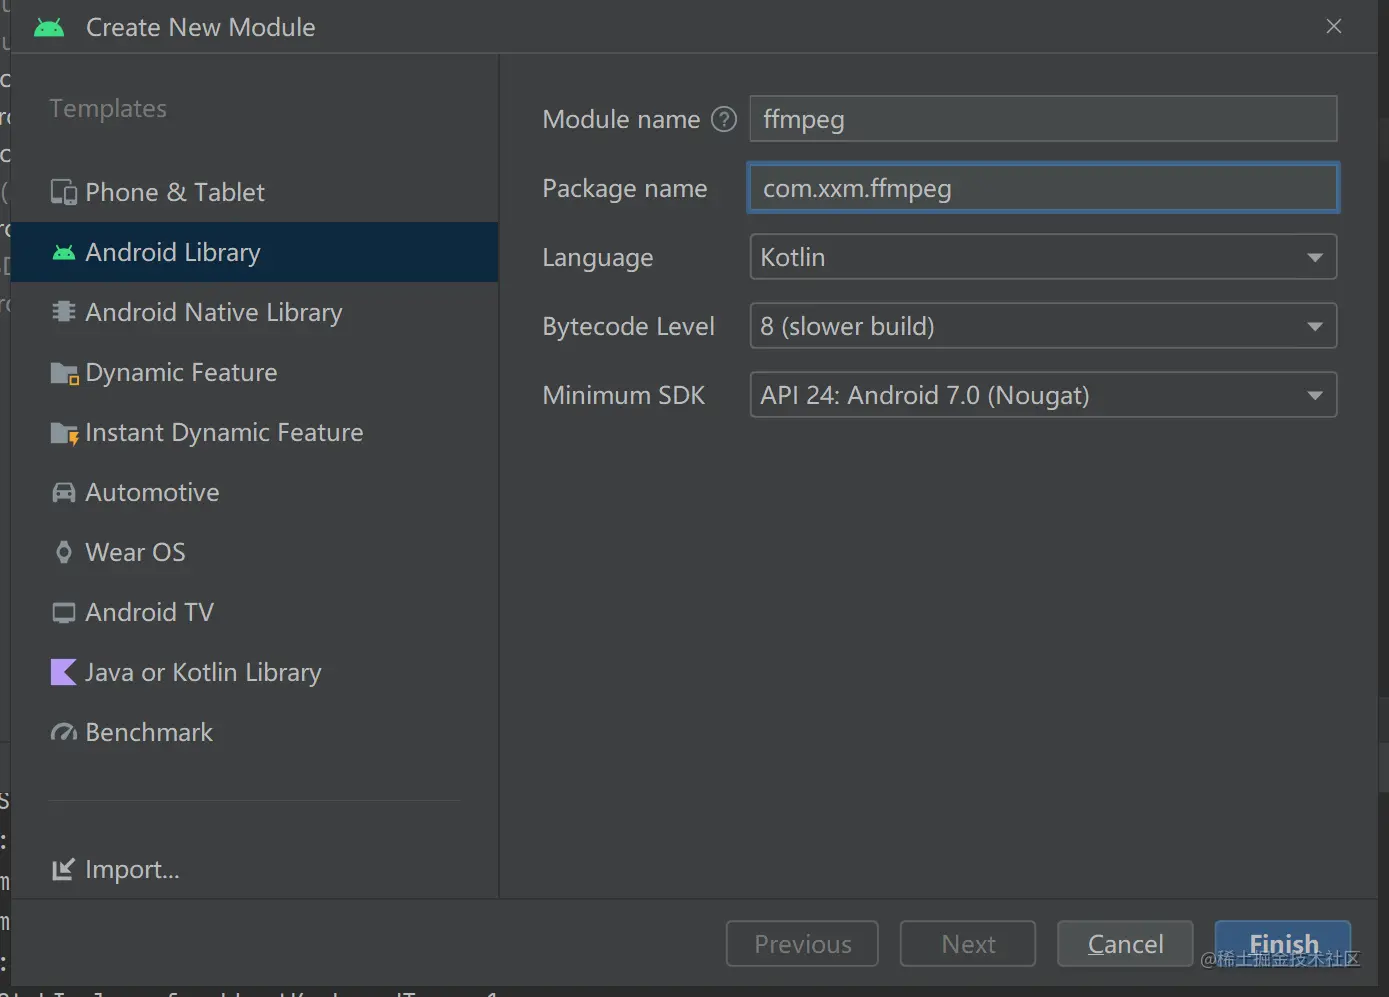1389x997 pixels.
Task: Click the Automotive car icon
Action: 64,492
